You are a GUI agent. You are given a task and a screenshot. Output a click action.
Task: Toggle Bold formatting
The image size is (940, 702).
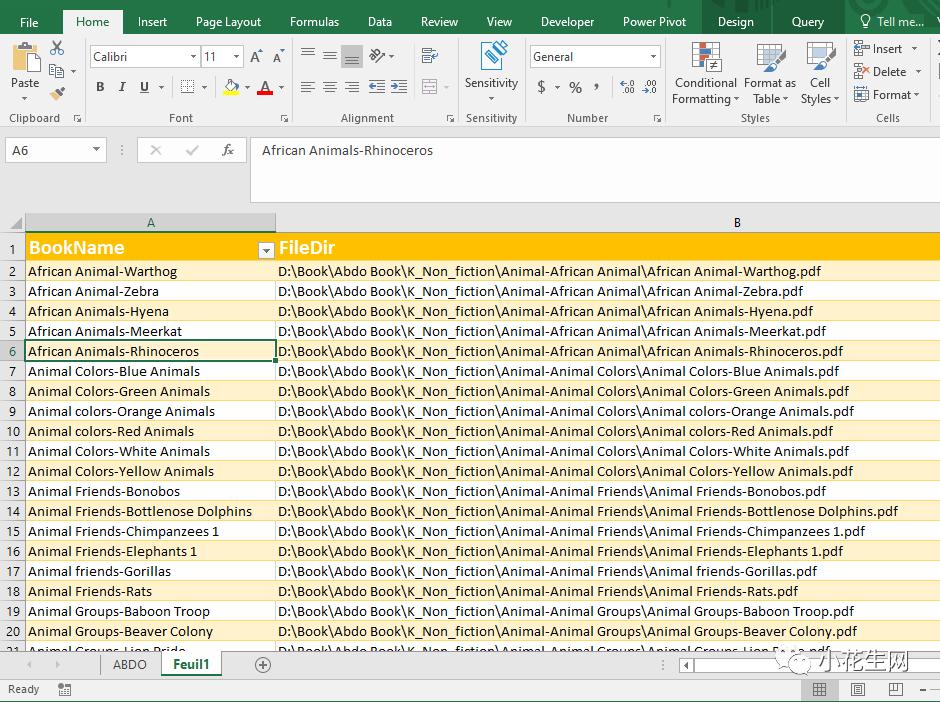pos(100,87)
